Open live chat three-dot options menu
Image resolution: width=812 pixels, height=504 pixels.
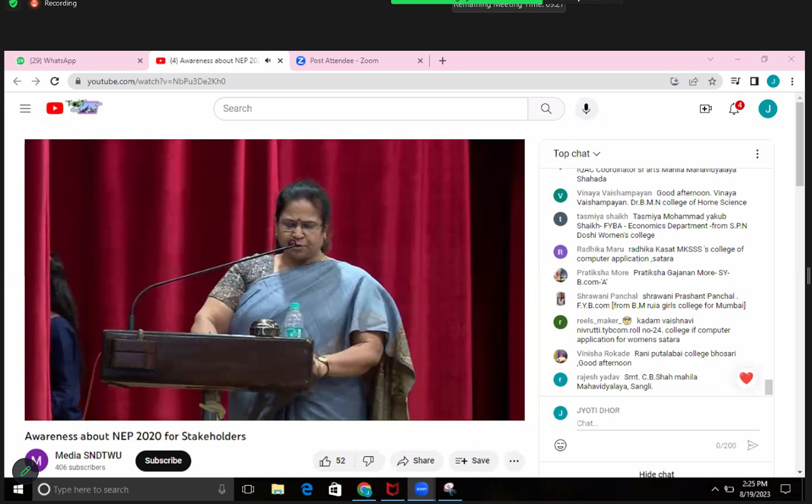757,154
